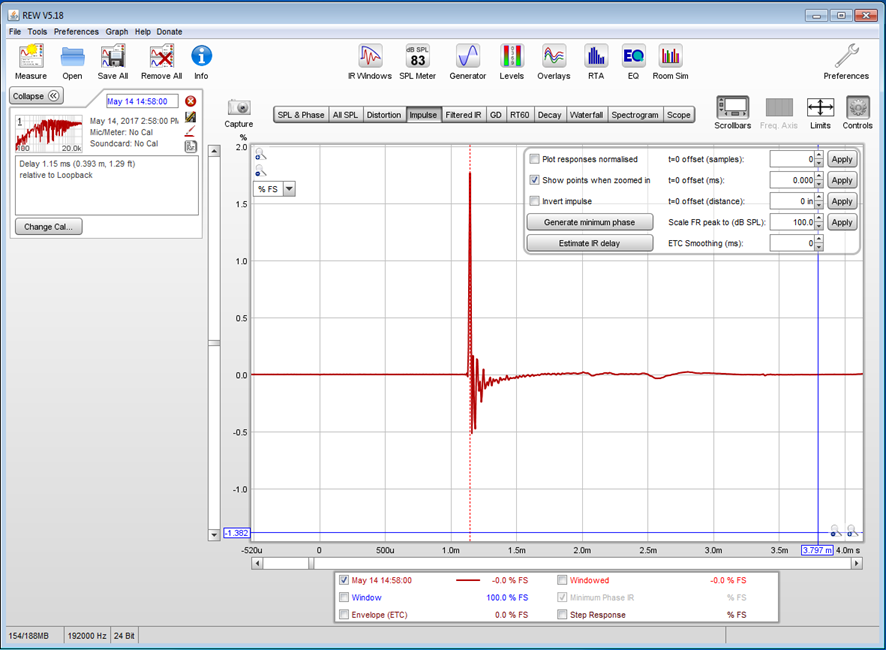Switch to Spectrogram tab
This screenshot has height=650, width=886.
[635, 115]
